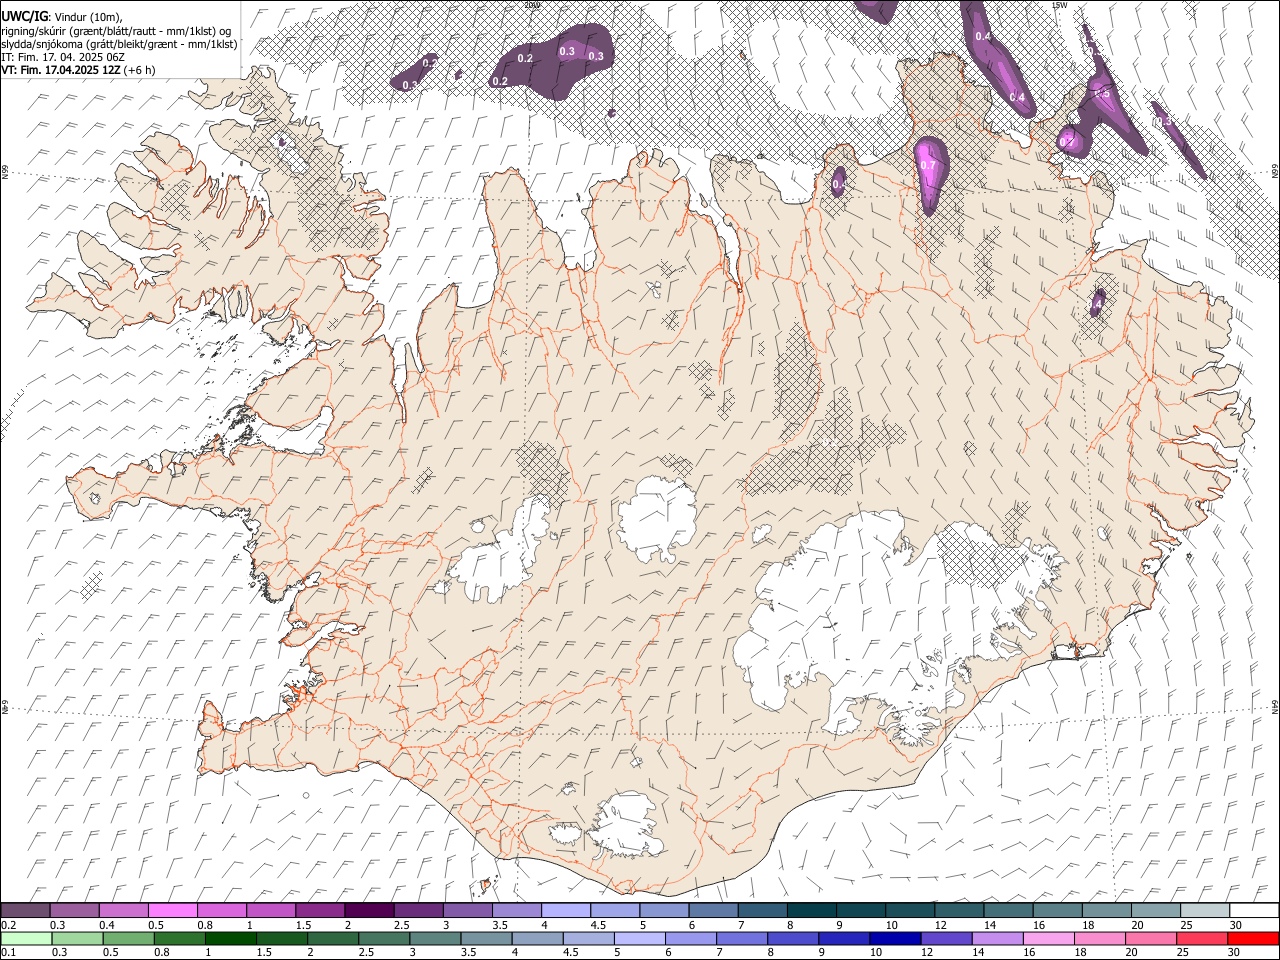The image size is (1280, 960).
Task: Pick the 0.5 swatch in the bottom rain row
Action: [x=129, y=938]
